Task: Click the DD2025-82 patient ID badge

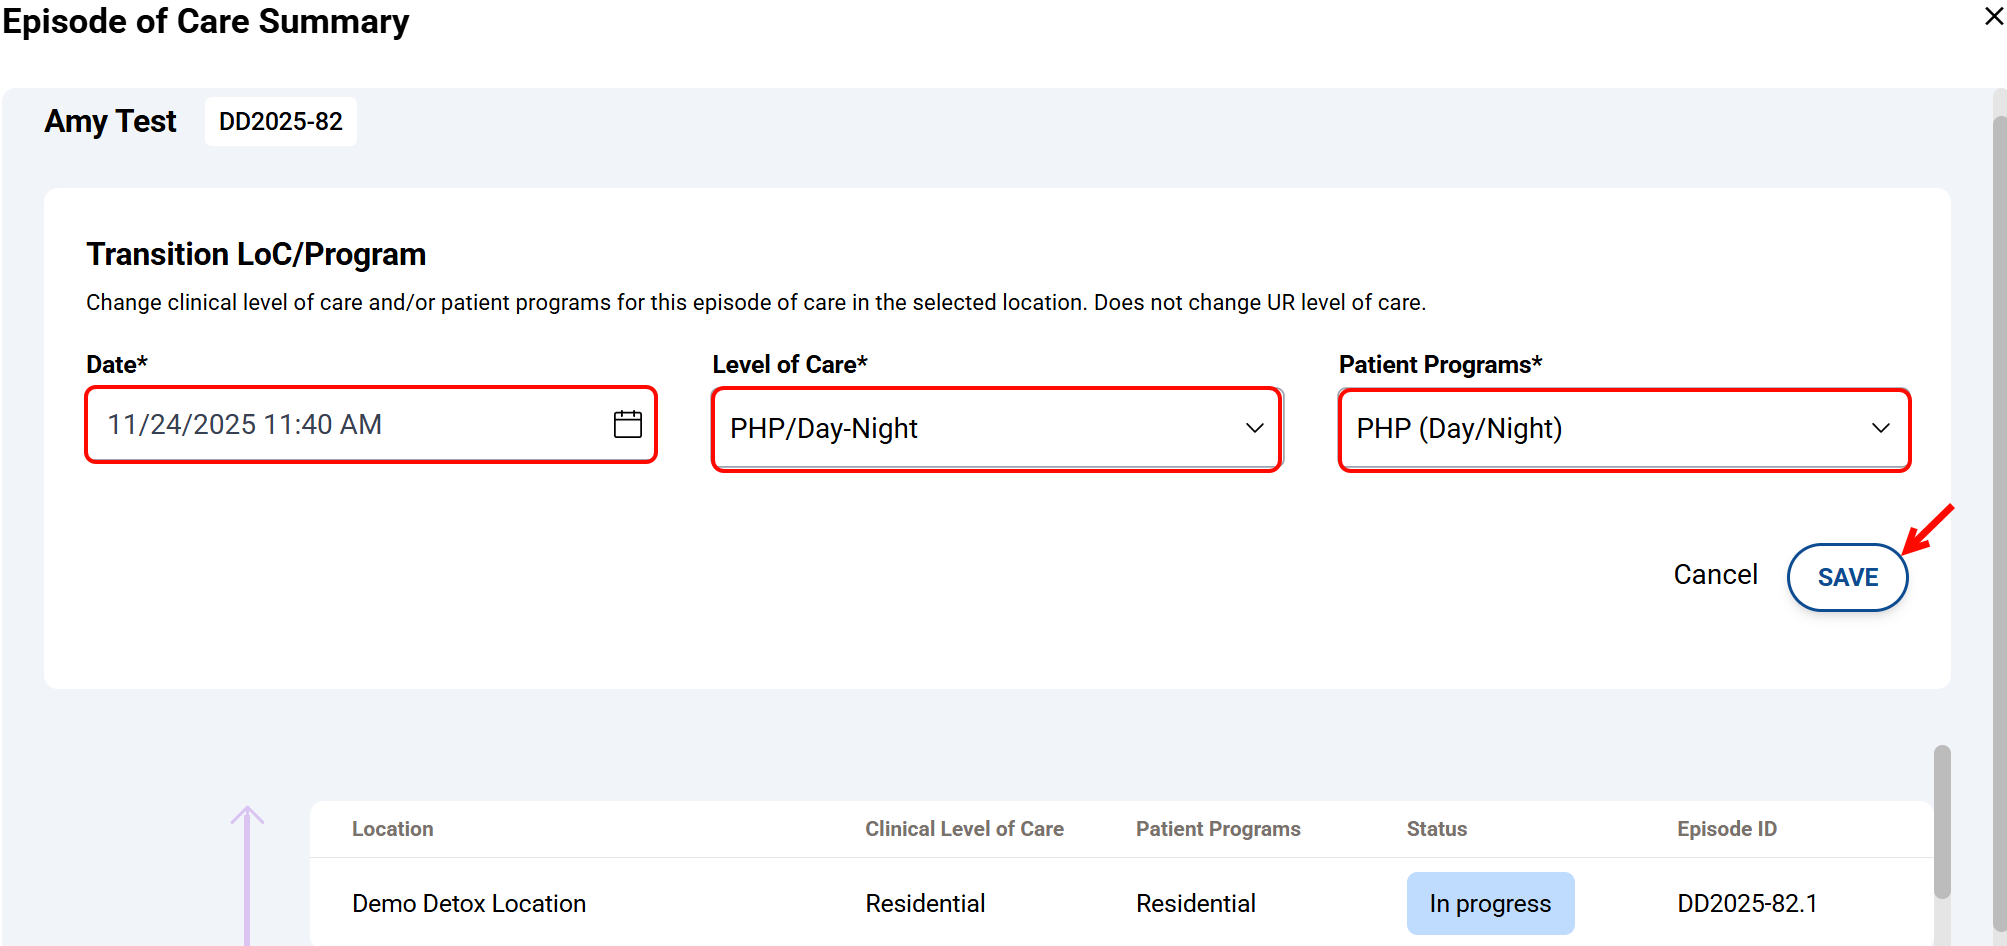Action: click(280, 122)
